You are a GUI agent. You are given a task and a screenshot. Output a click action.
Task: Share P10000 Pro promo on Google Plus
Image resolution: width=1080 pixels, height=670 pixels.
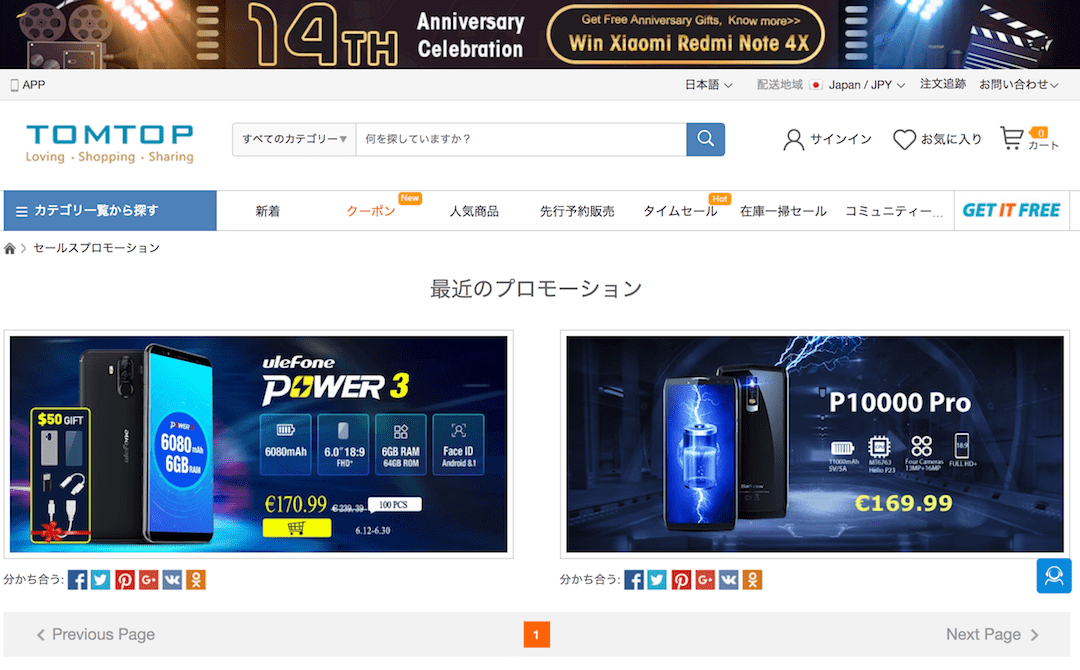coord(705,580)
